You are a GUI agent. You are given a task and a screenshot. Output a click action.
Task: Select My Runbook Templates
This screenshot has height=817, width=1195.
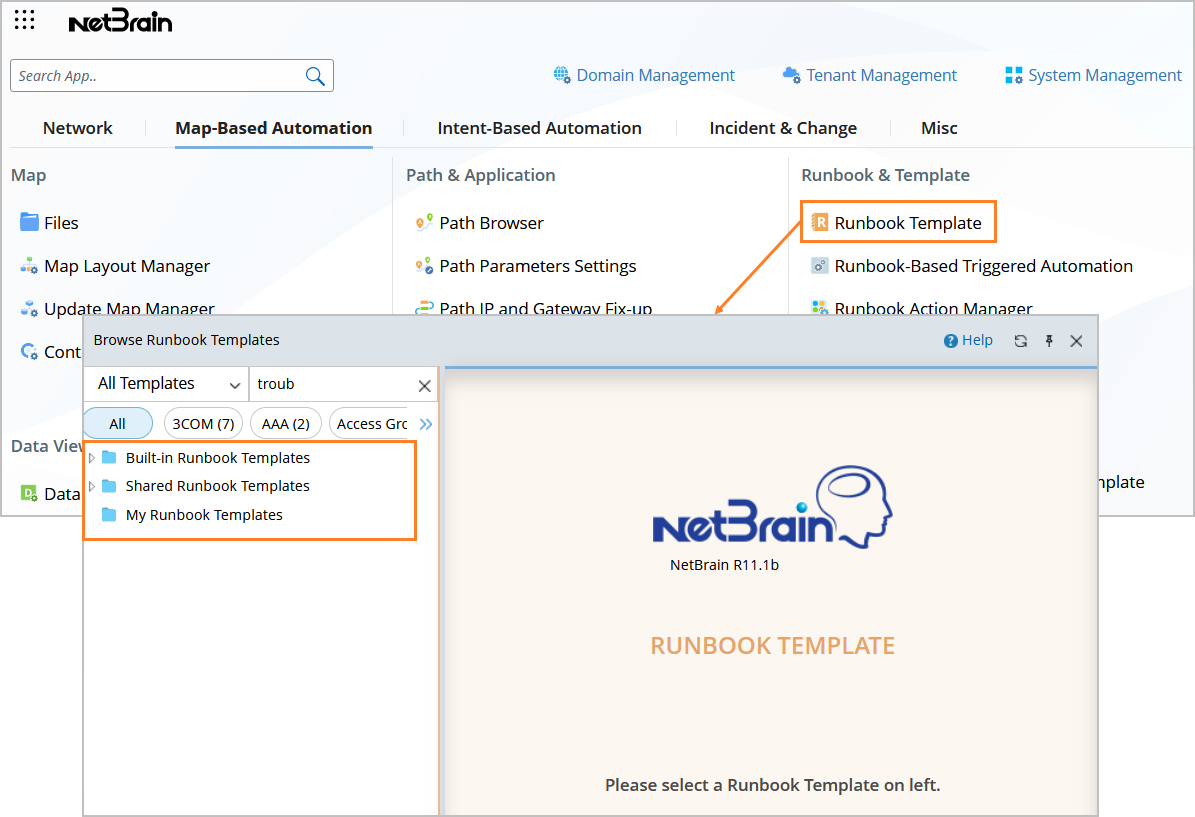click(x=203, y=514)
